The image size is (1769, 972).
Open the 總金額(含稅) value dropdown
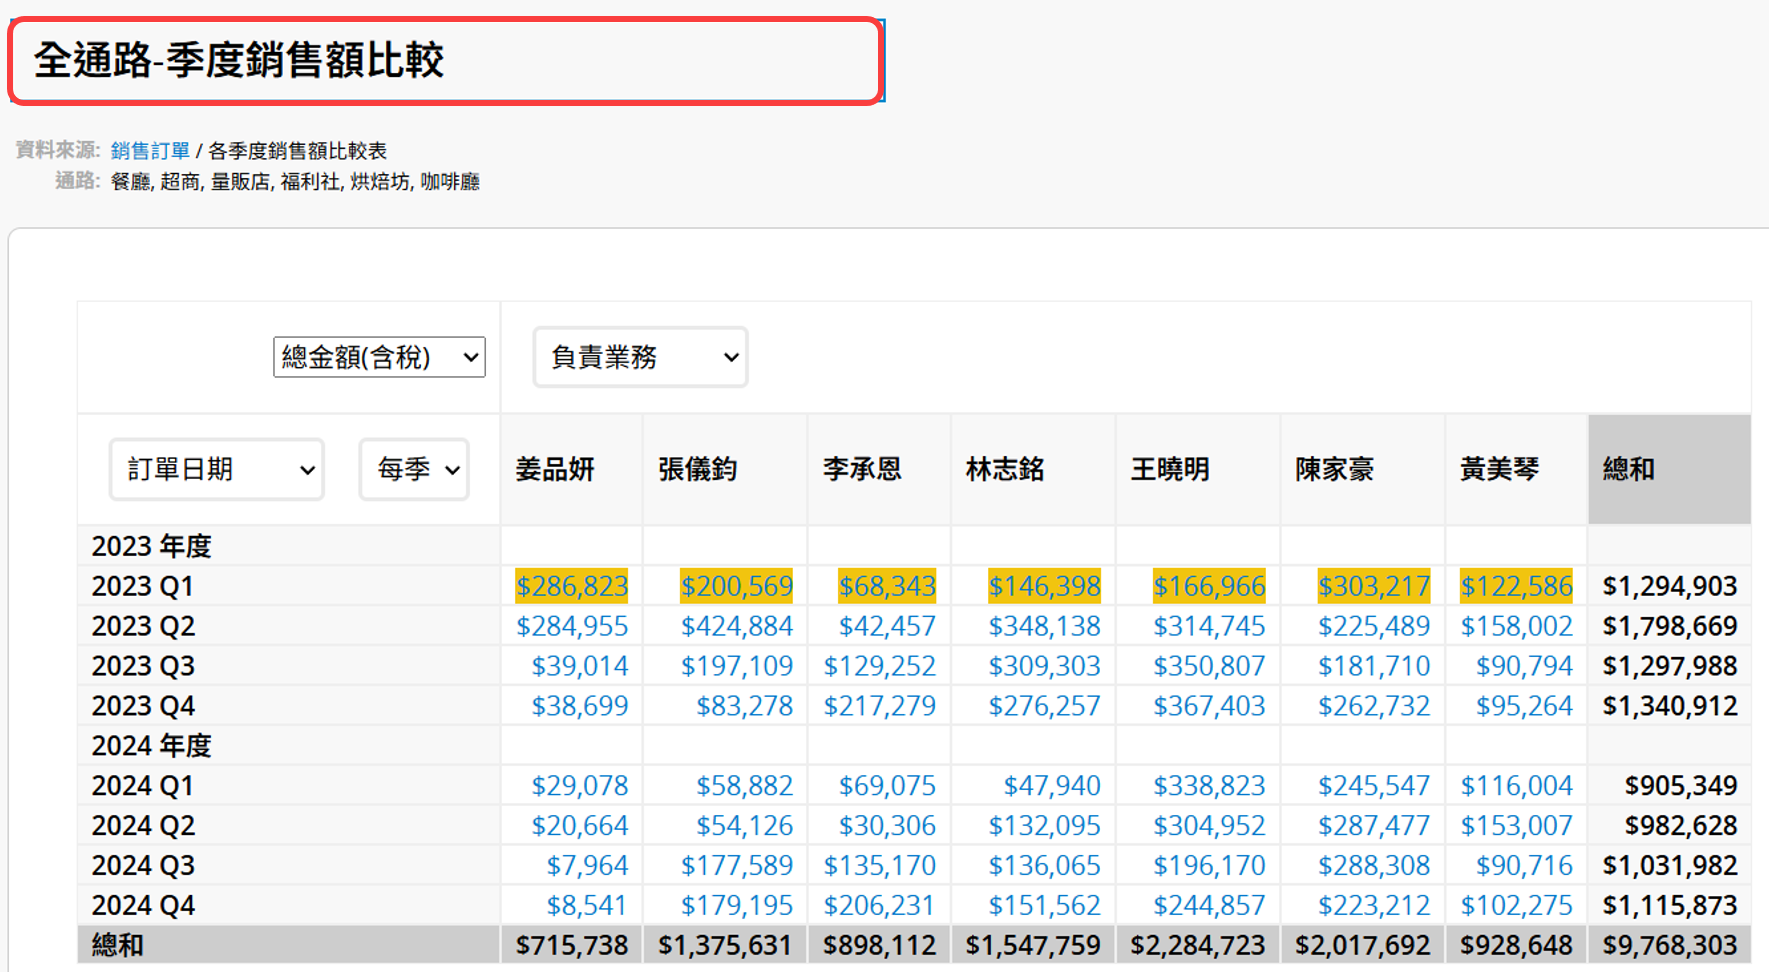click(379, 357)
